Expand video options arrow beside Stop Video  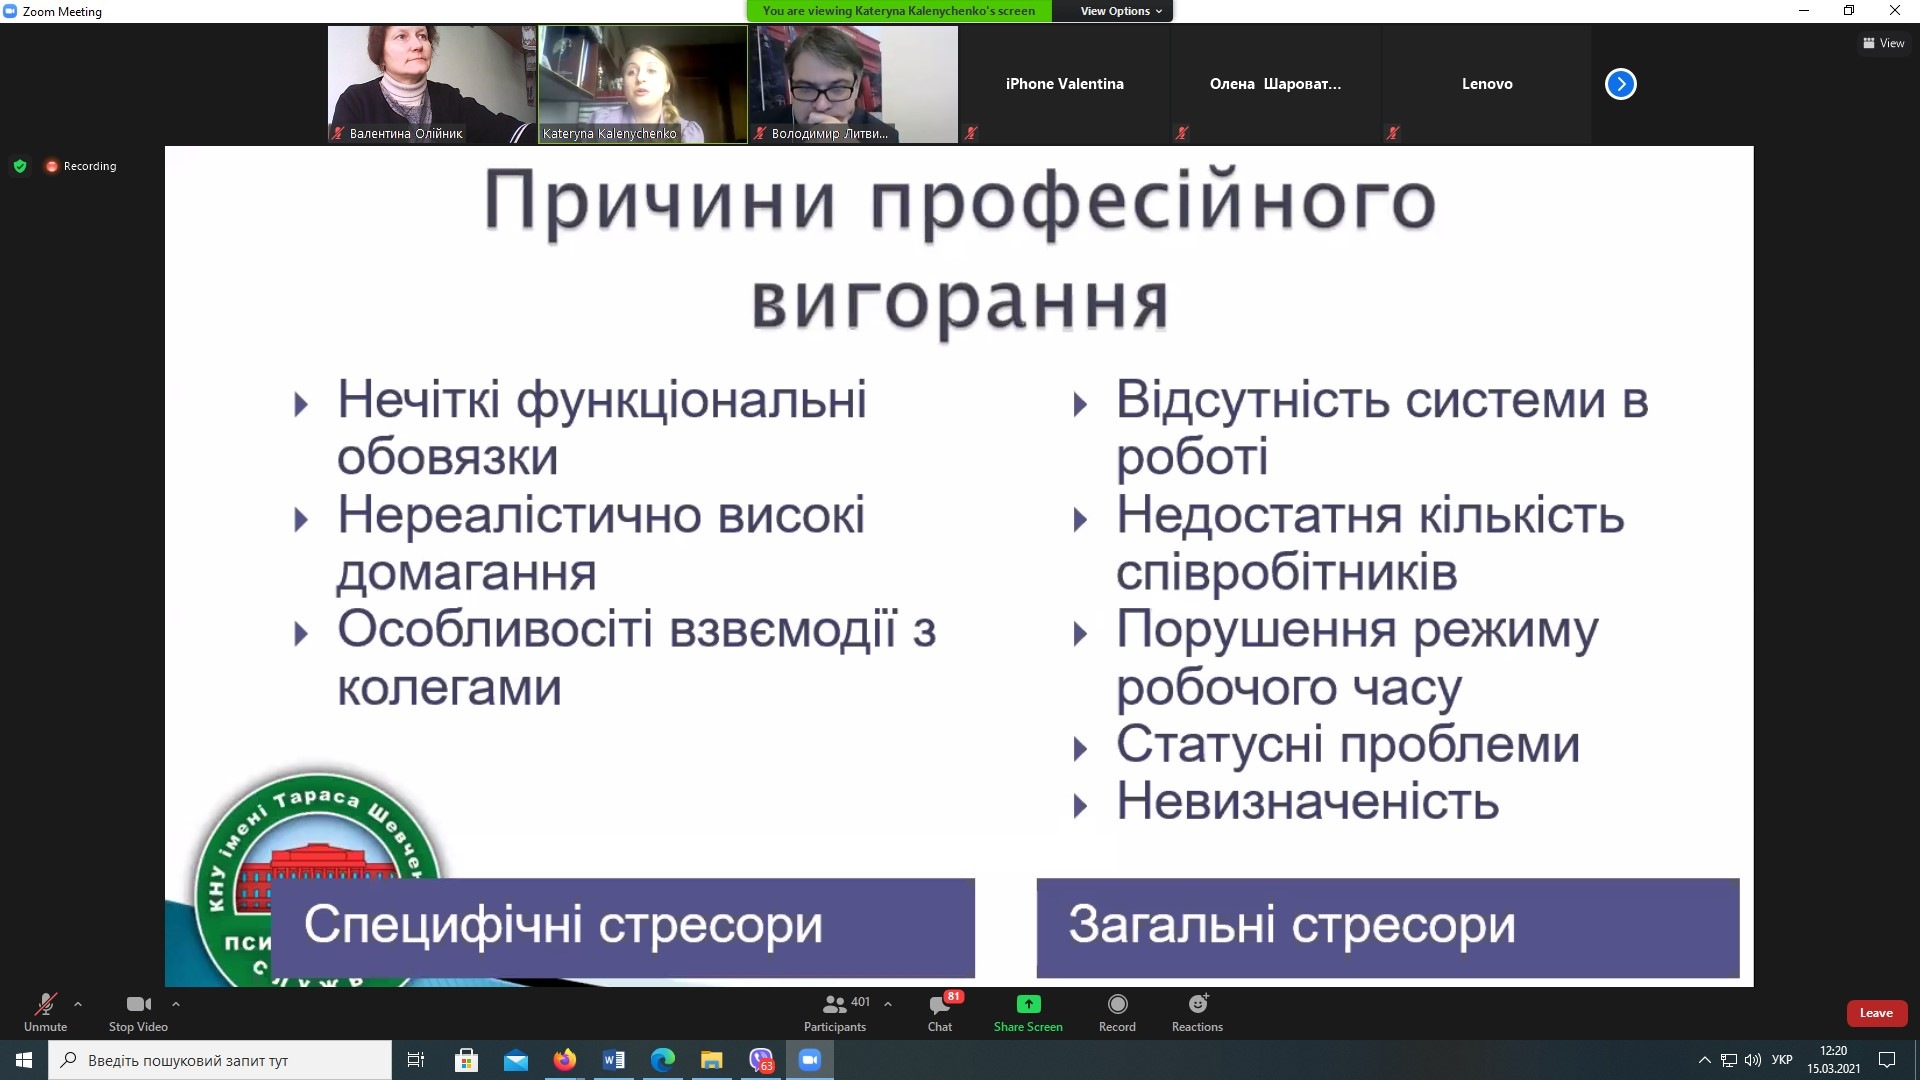[176, 1004]
